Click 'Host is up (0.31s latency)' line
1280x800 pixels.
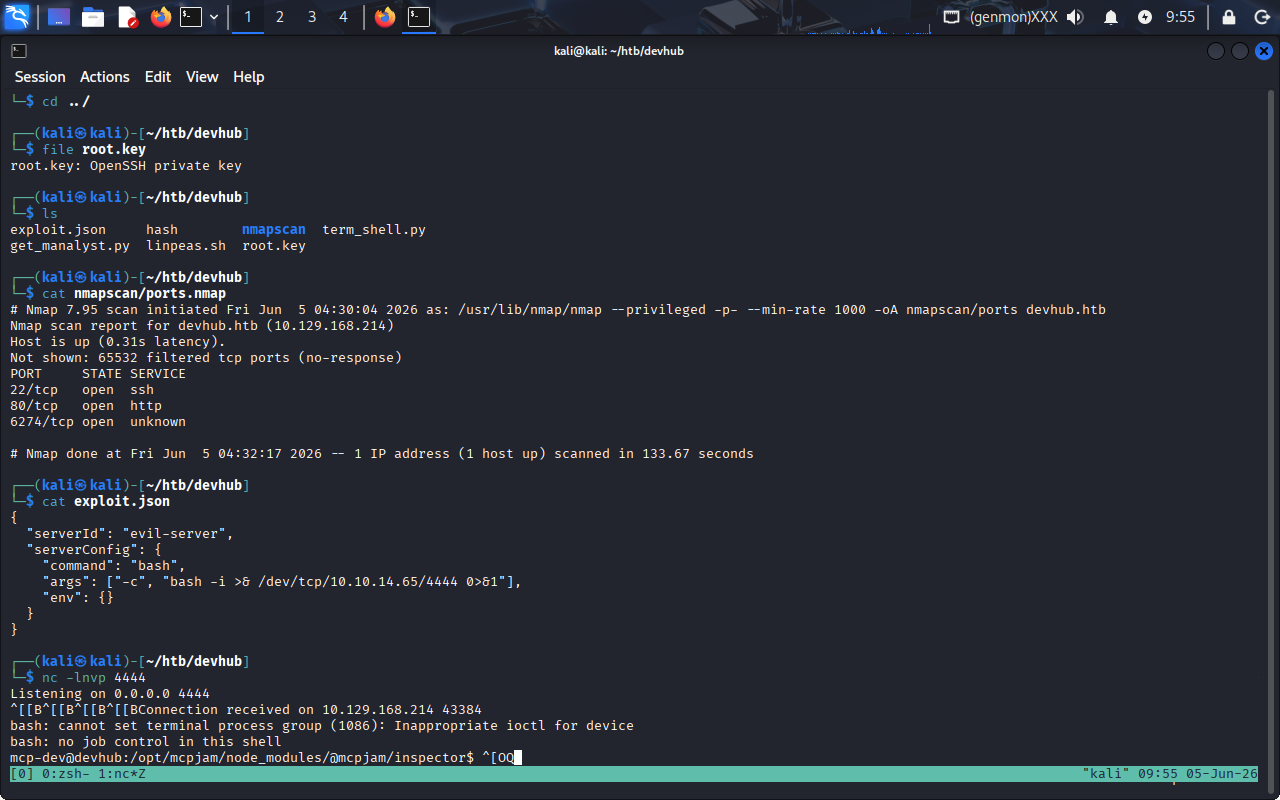(x=118, y=342)
